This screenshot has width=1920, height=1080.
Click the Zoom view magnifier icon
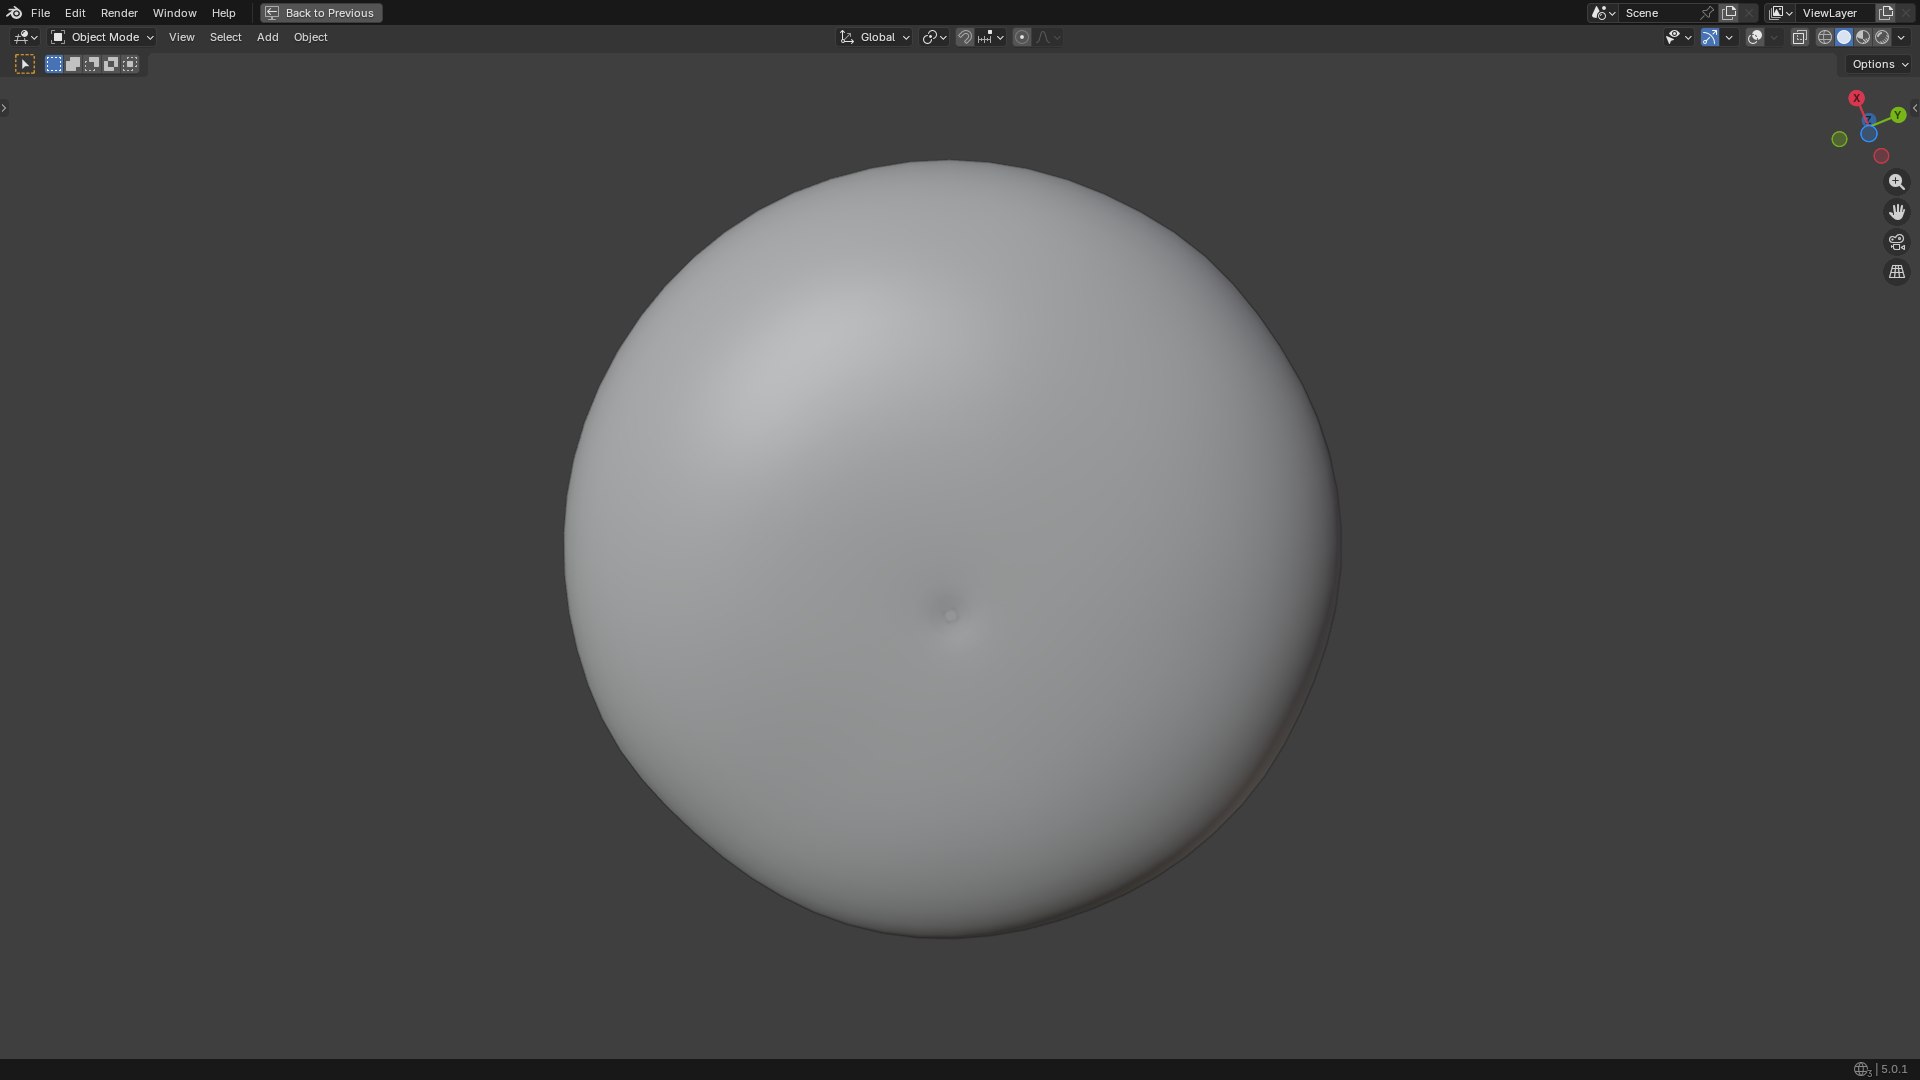[1896, 182]
